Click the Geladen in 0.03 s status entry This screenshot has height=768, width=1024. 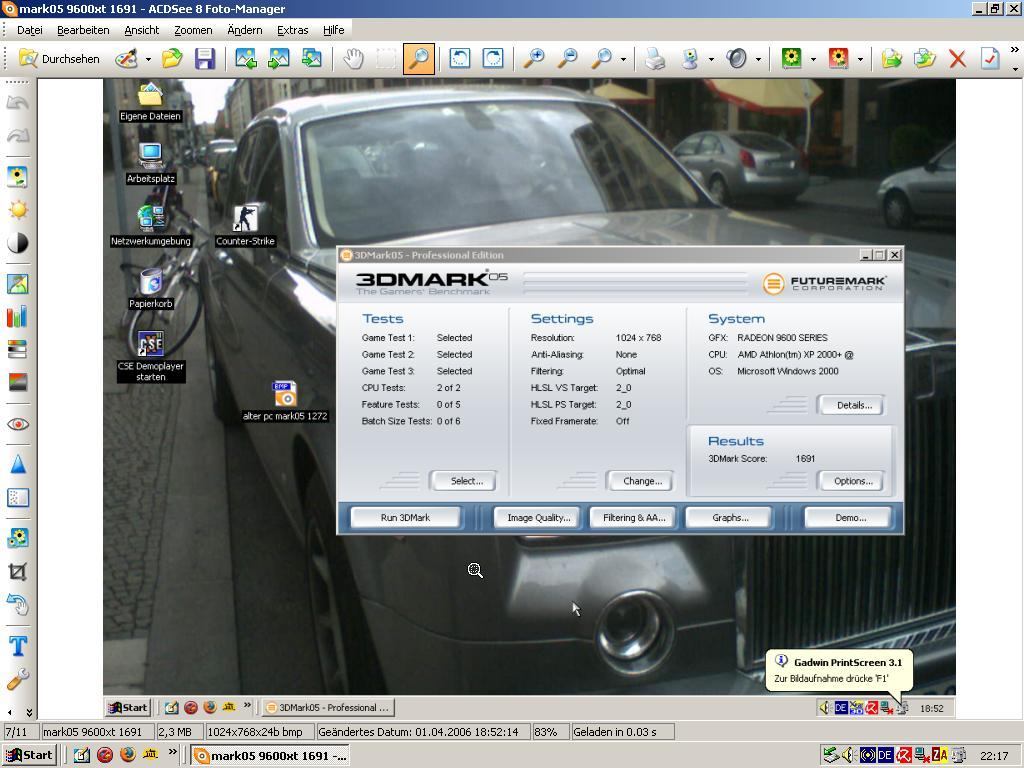tap(622, 732)
